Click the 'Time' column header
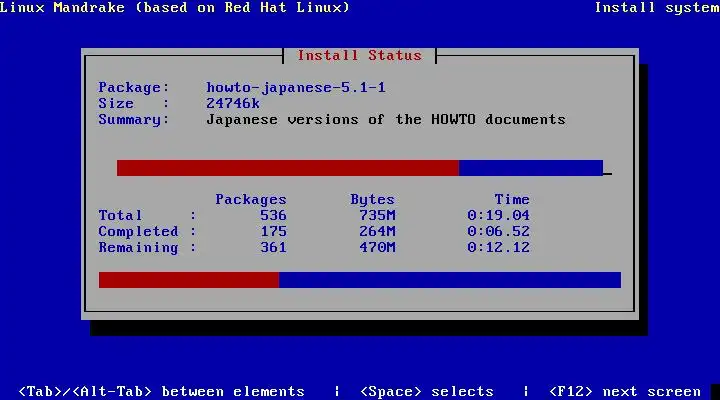The height and width of the screenshot is (400, 720). (512, 199)
